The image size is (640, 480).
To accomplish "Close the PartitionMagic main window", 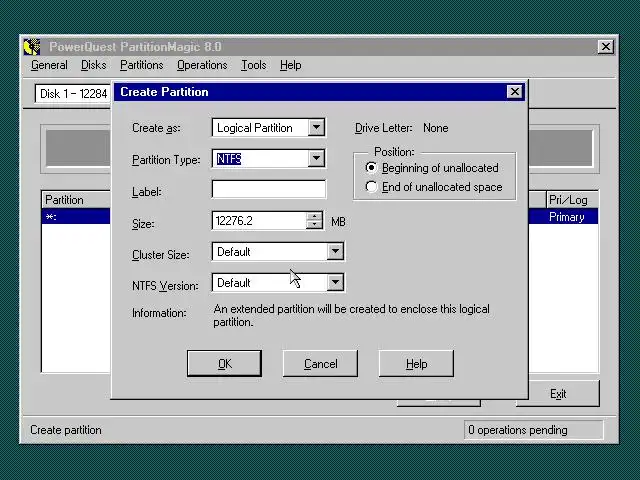I will 606,47.
